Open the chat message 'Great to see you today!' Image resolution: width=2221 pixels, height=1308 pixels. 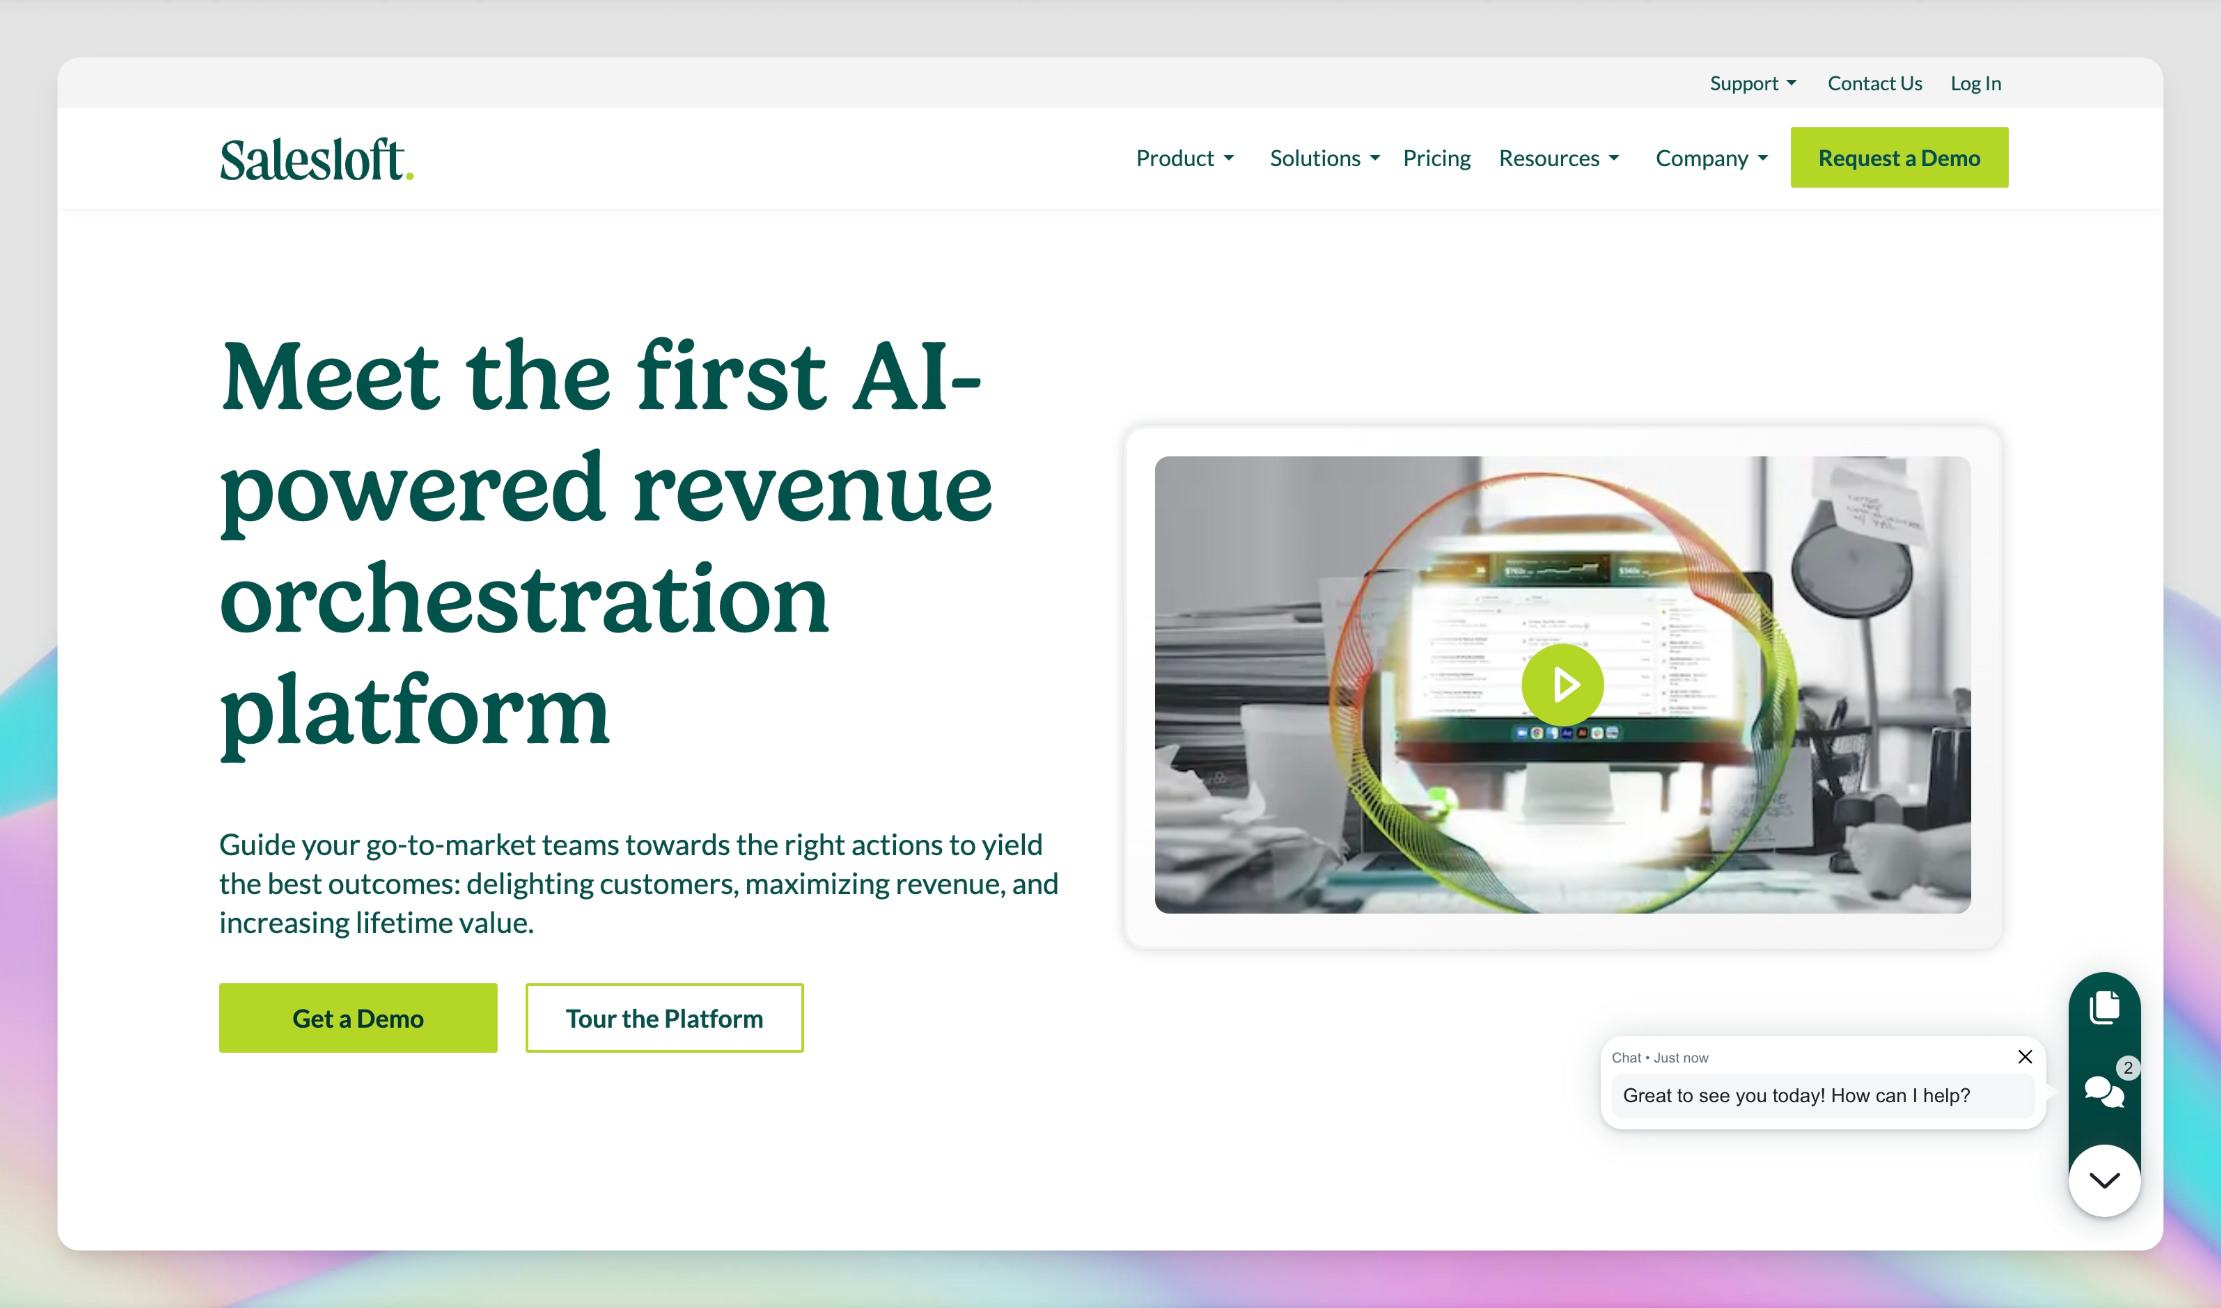click(x=1822, y=1096)
